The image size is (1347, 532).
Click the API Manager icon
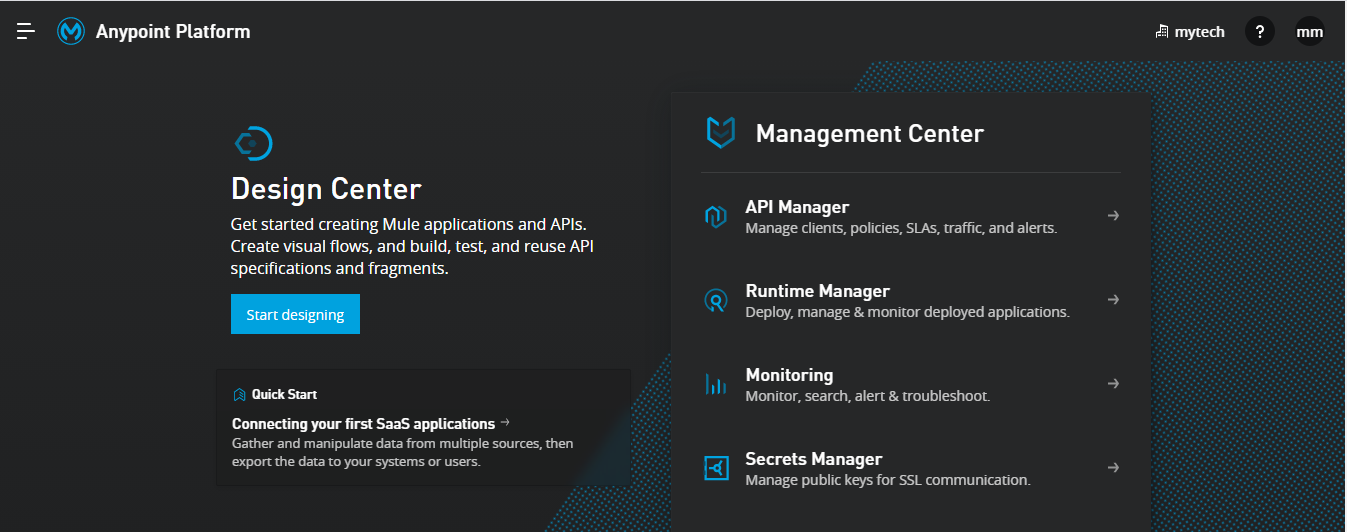(x=716, y=216)
